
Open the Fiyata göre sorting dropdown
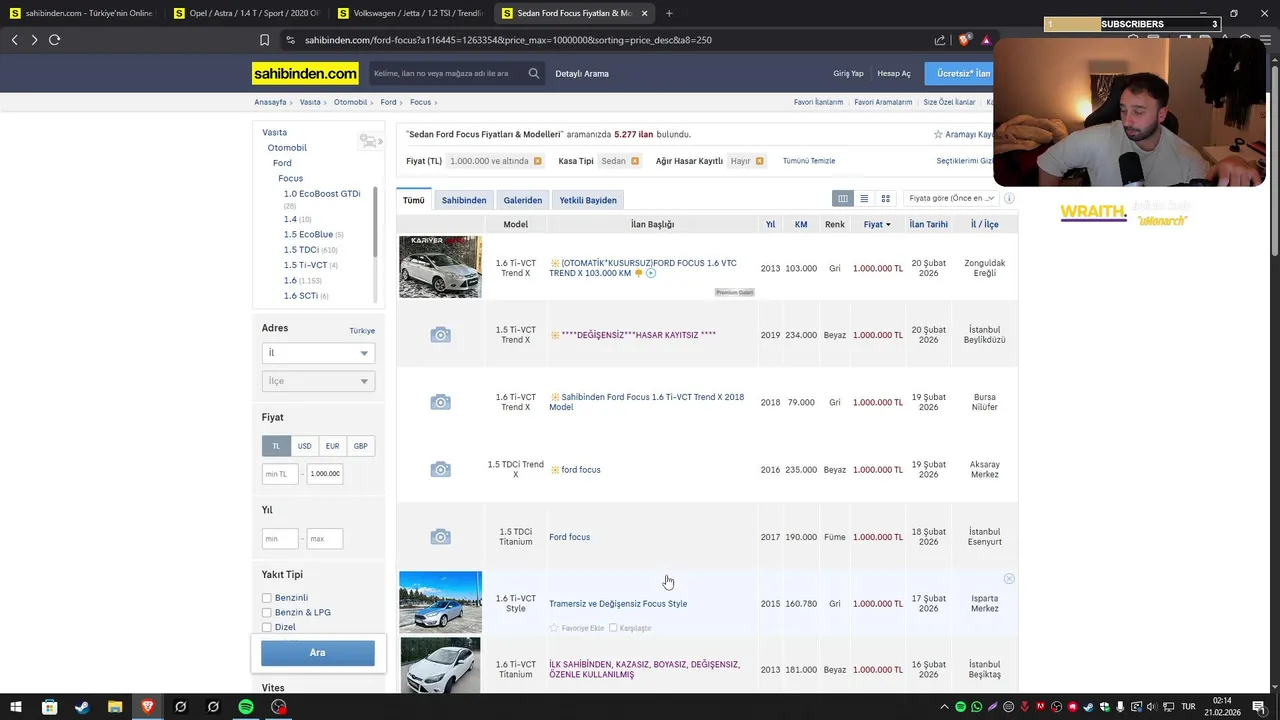(950, 198)
